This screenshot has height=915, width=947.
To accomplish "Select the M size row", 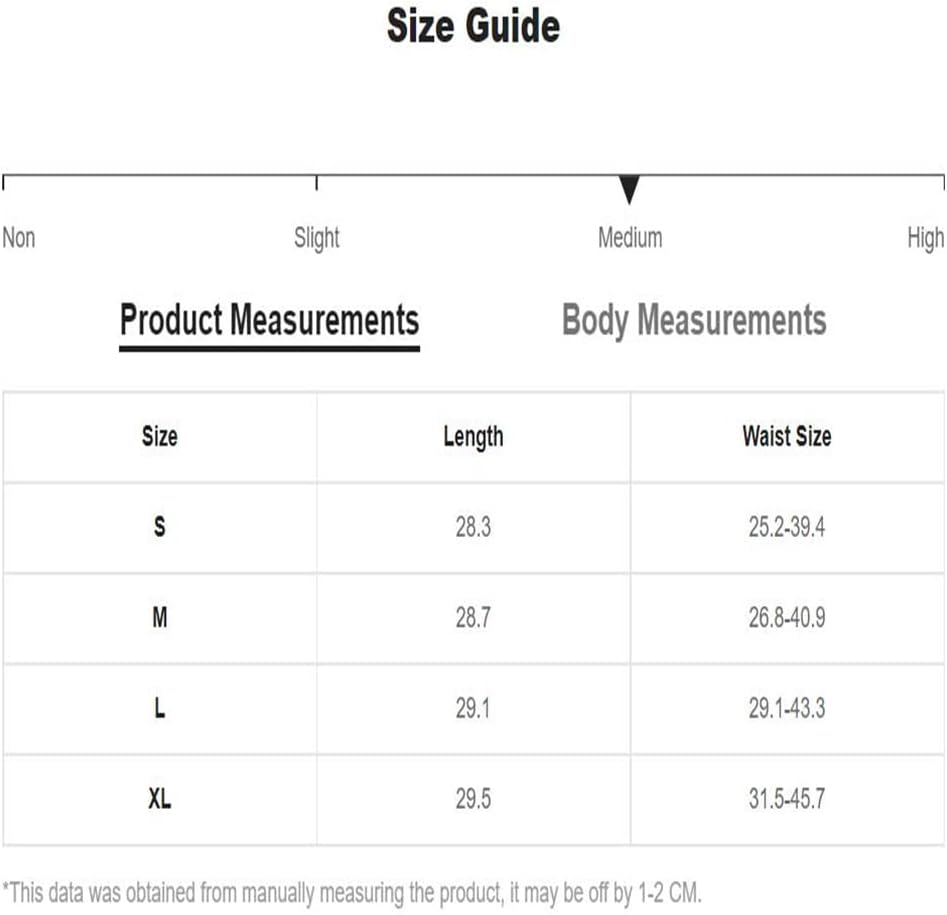I will [x=474, y=618].
